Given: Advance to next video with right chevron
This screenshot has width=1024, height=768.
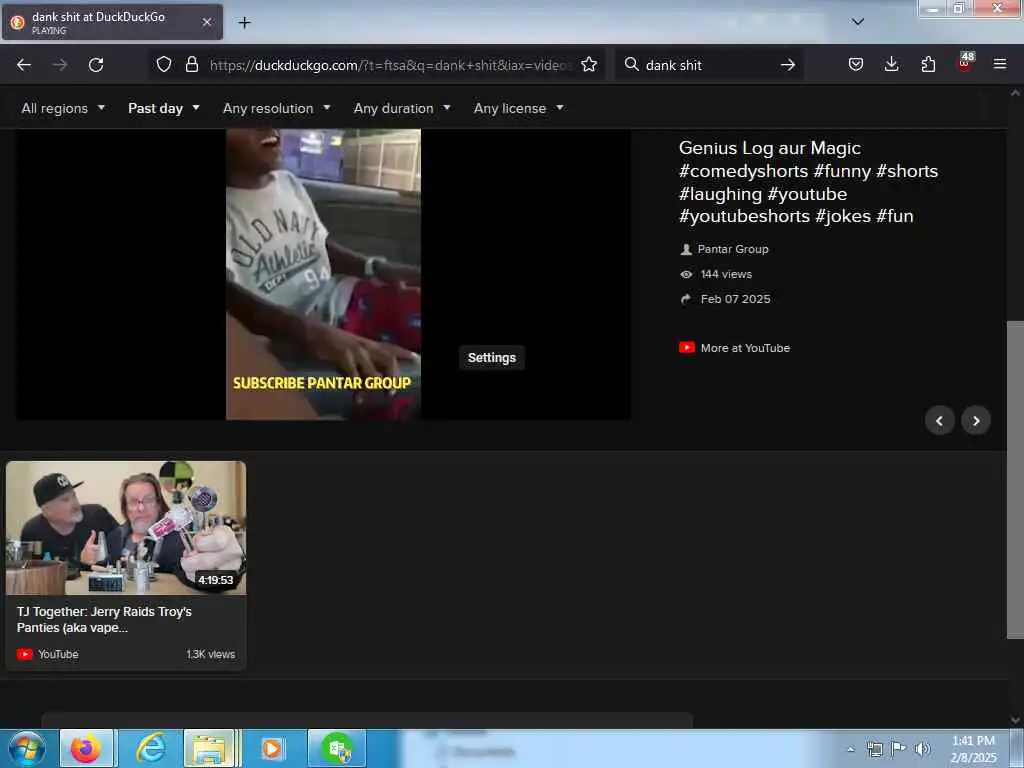Looking at the screenshot, I should [x=976, y=421].
